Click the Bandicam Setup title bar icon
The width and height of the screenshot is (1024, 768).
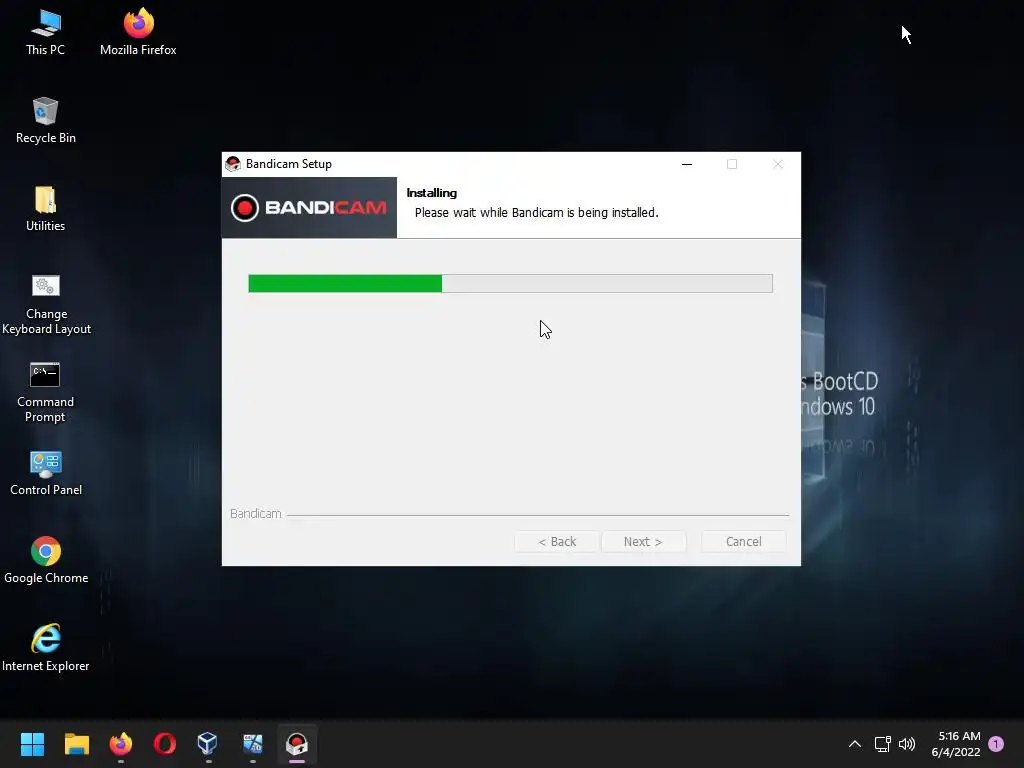click(x=232, y=164)
